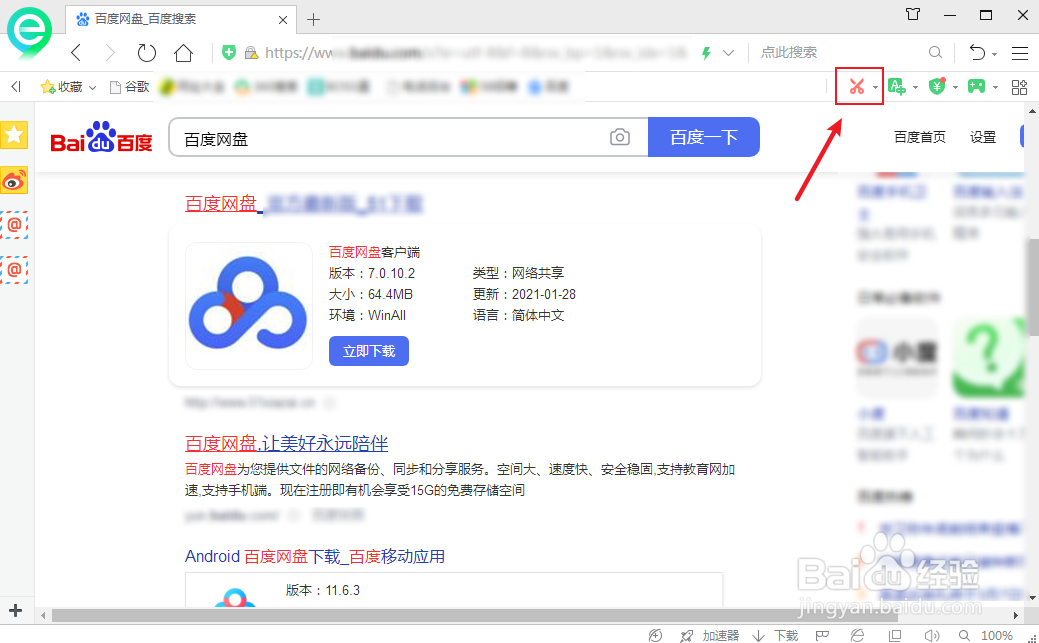1039x643 pixels.
Task: Open the Weibo sidebar icon
Action: pyautogui.click(x=14, y=180)
